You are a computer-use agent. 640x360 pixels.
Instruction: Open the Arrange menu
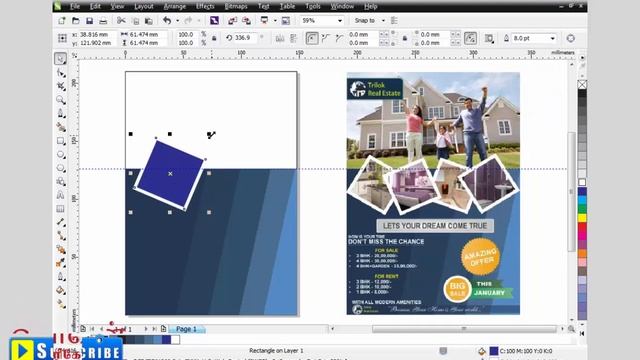click(x=174, y=6)
